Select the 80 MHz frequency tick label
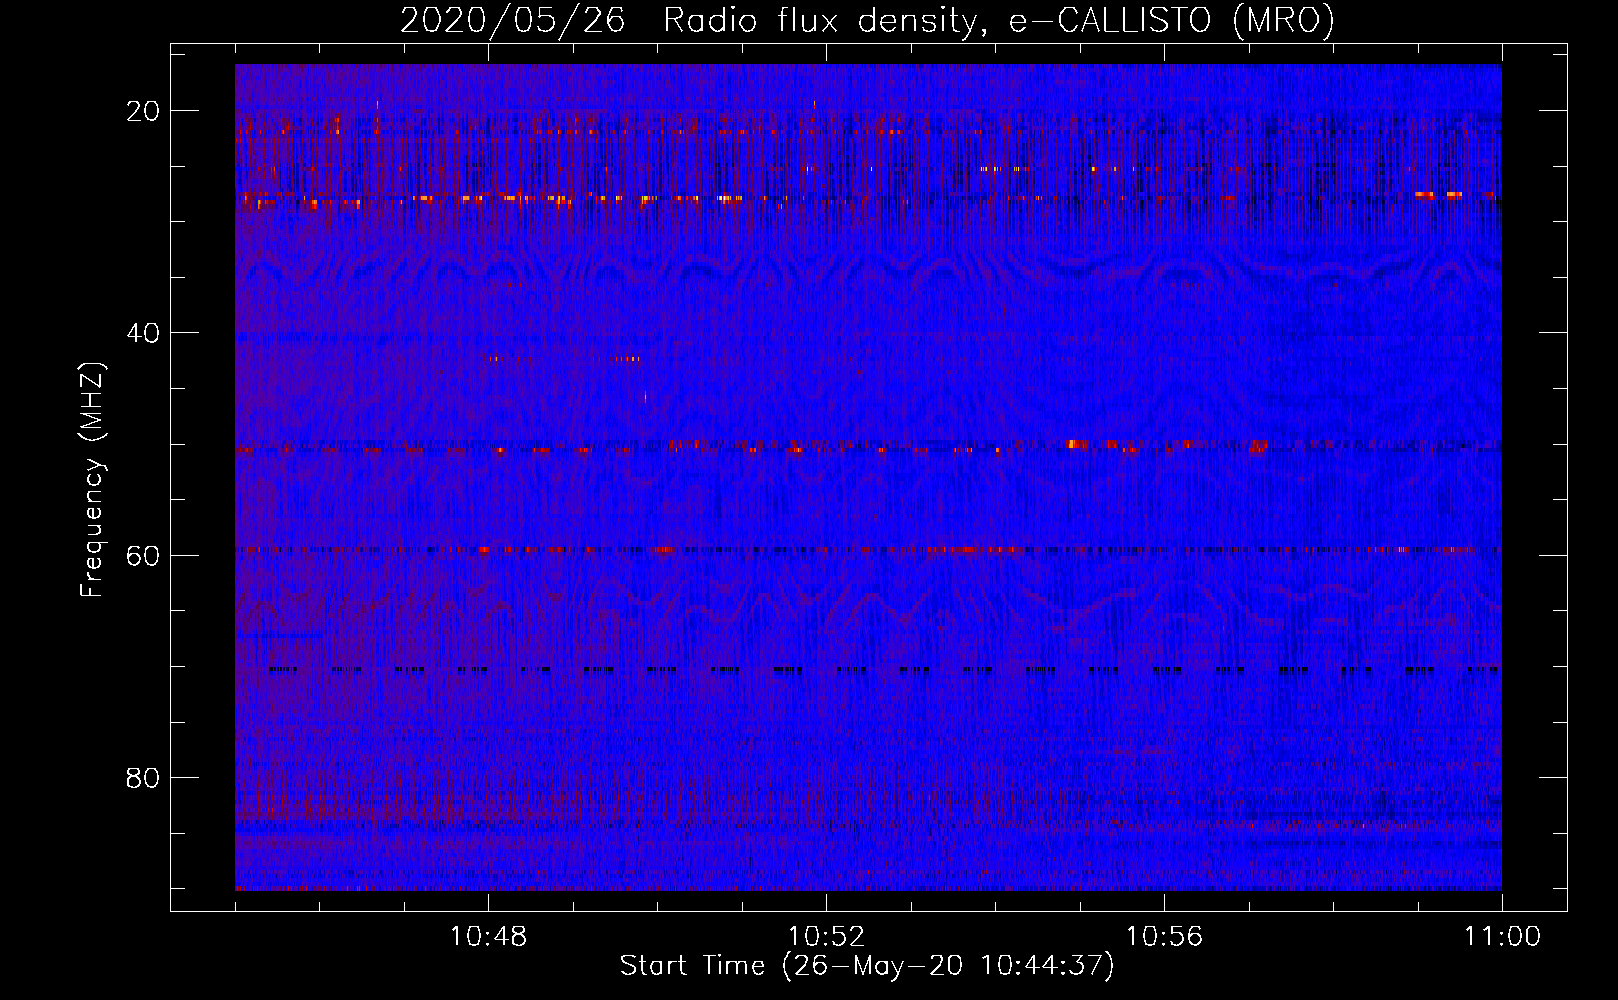Viewport: 1618px width, 1000px height. (x=144, y=778)
